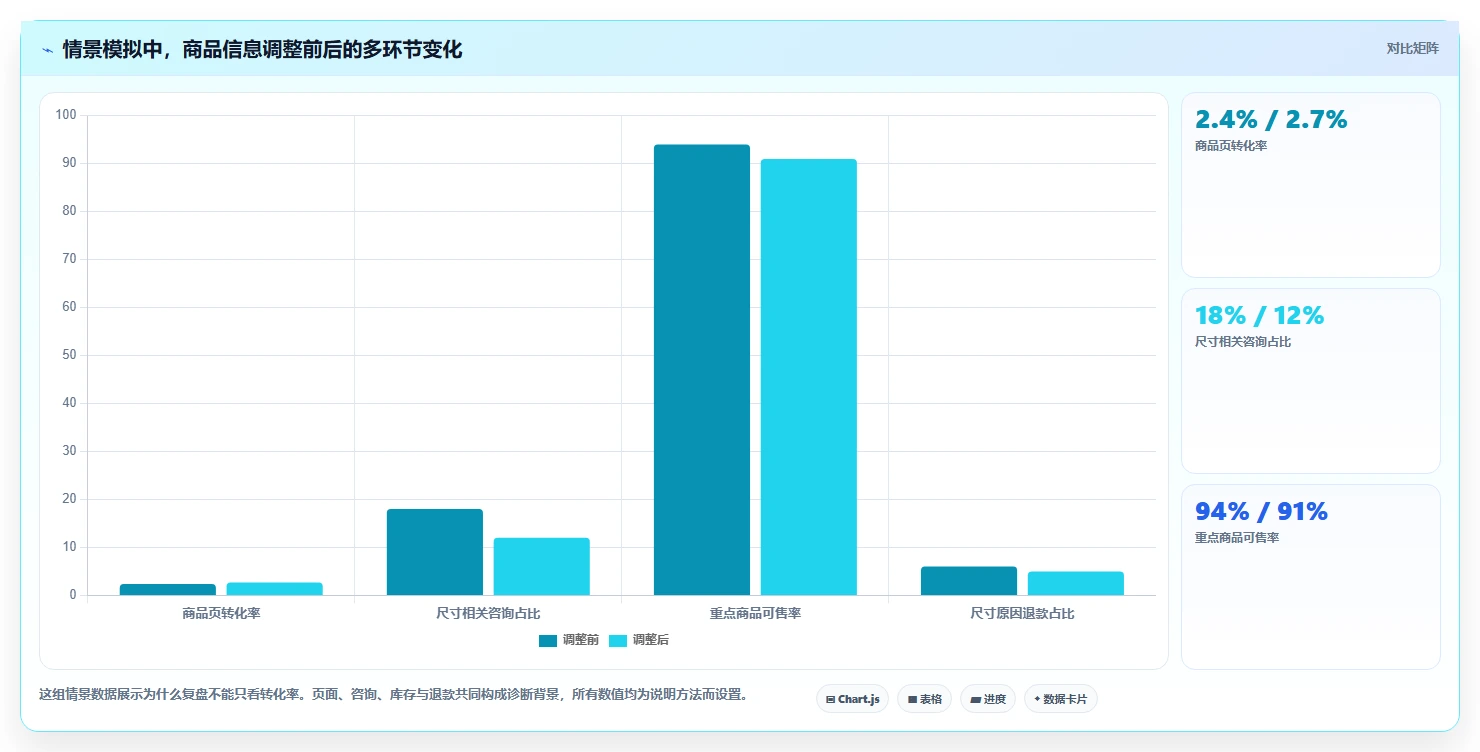Click the x-axis label 尺寸相关咨询占比
The image size is (1480, 752).
click(488, 613)
